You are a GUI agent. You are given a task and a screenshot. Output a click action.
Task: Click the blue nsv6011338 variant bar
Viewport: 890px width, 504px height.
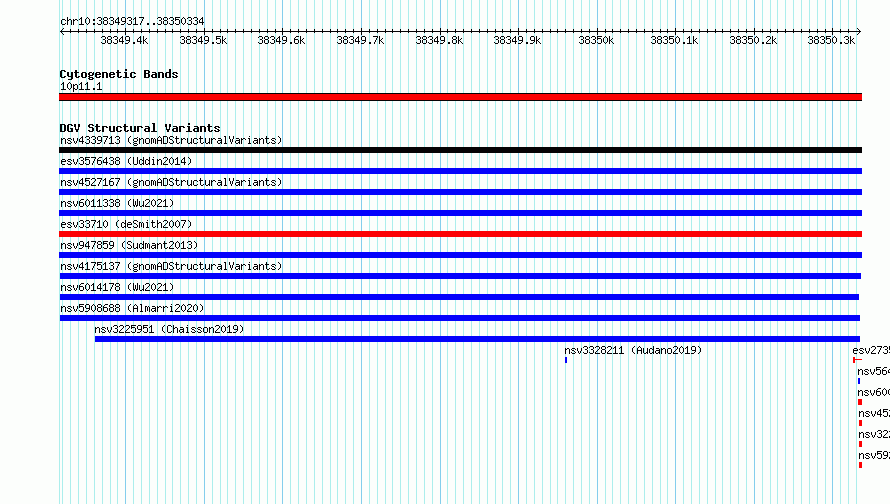pyautogui.click(x=460, y=213)
